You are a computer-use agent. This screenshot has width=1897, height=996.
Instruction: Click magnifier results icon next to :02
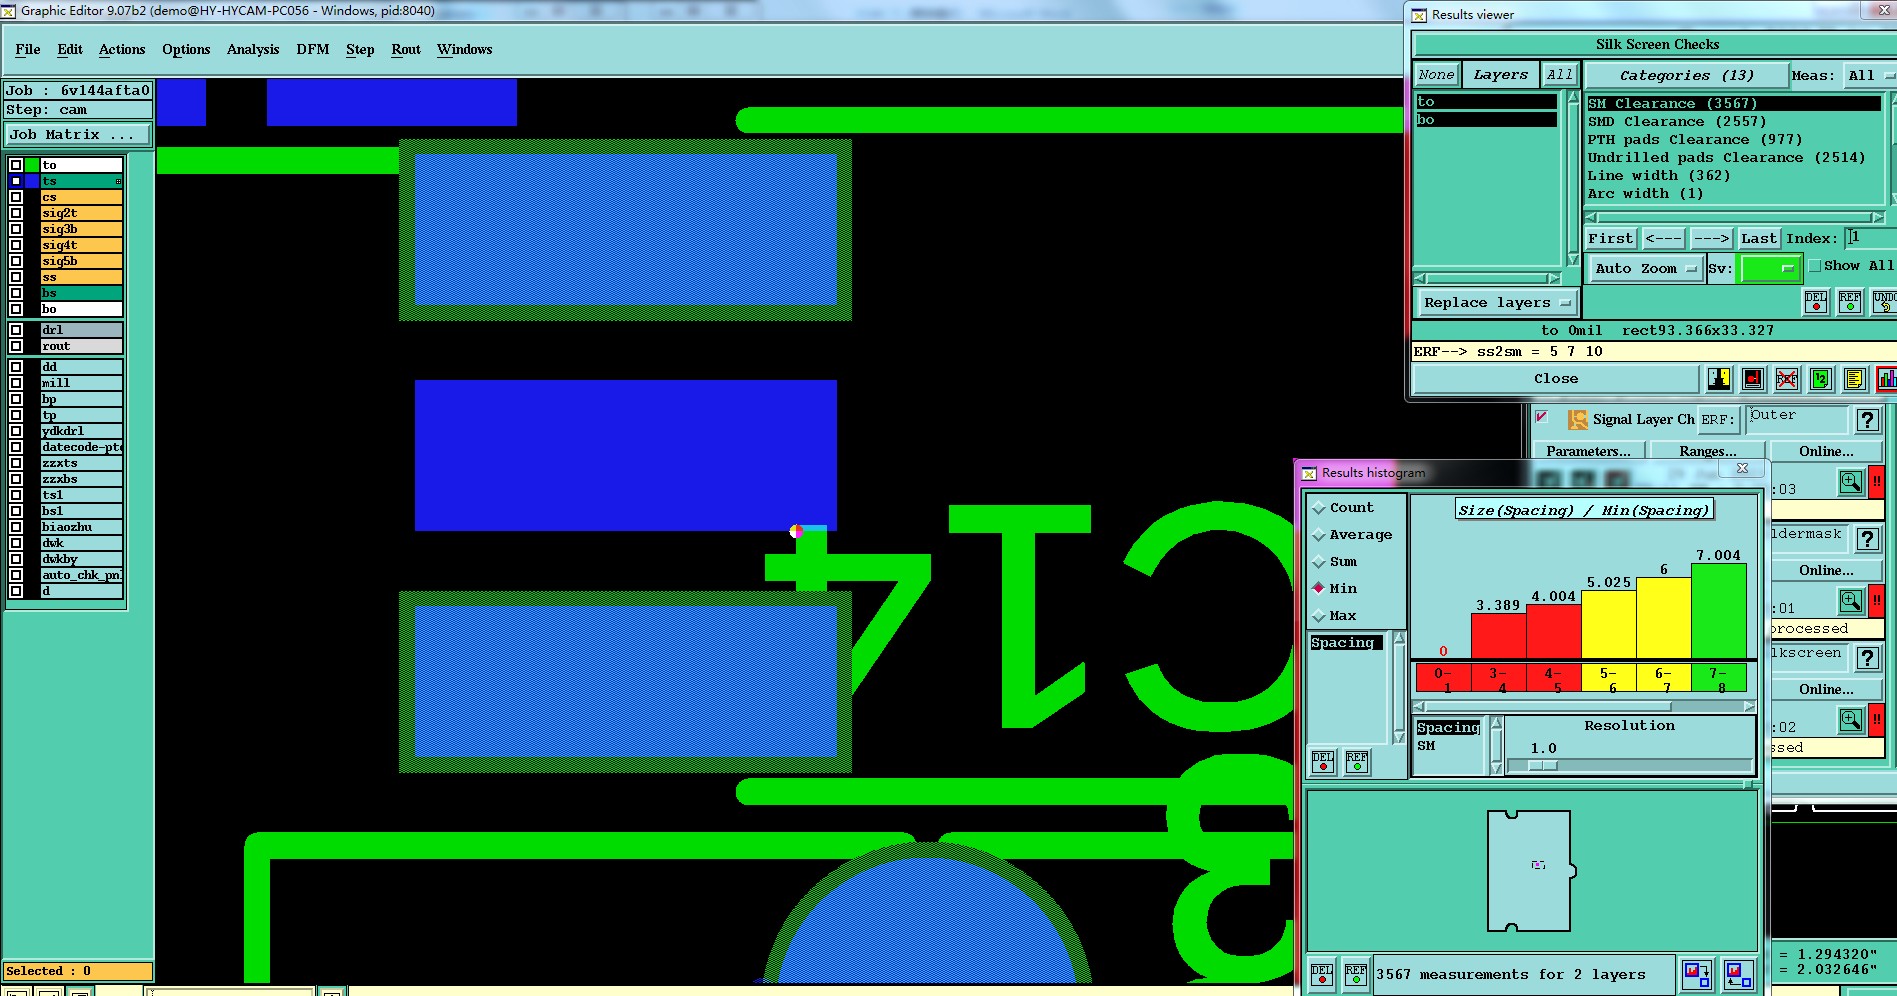[1851, 720]
